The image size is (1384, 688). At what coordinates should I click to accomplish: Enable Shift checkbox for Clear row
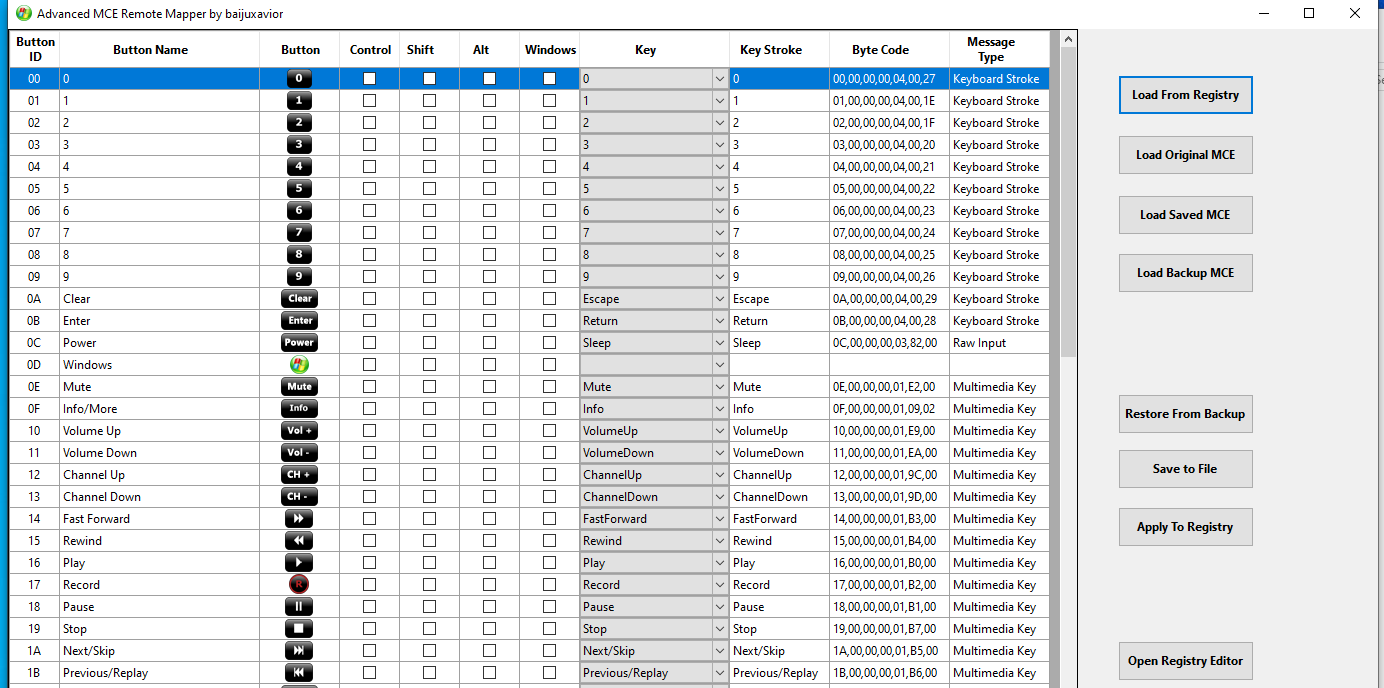click(429, 298)
